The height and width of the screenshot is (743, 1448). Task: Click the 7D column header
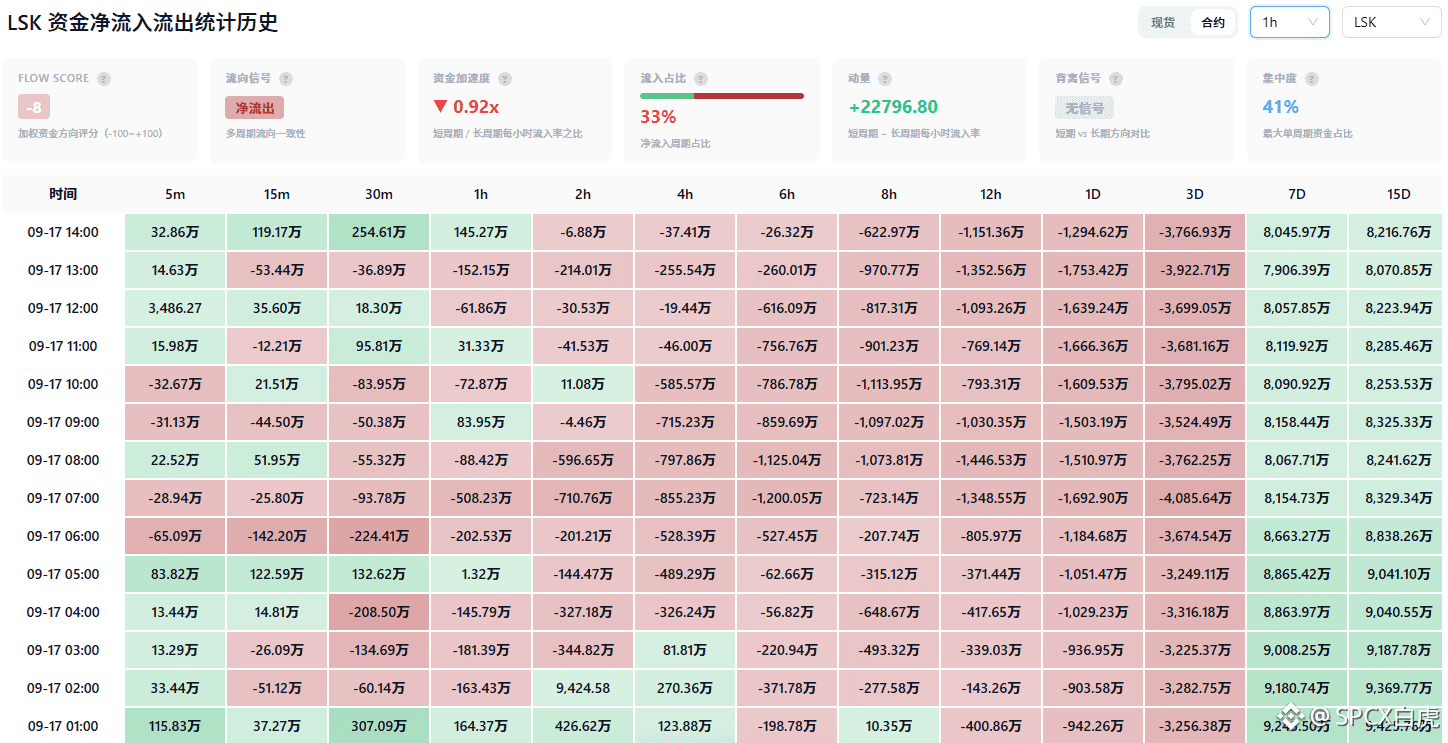pos(1297,194)
